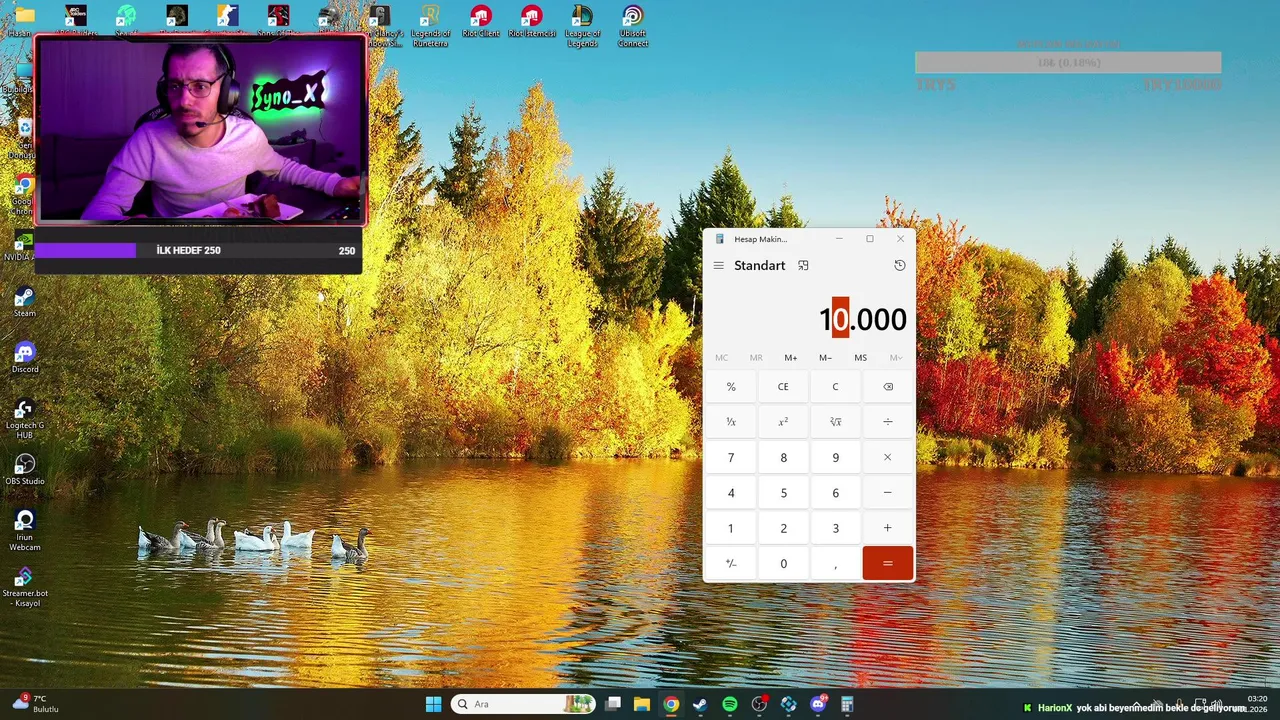Open the Hasan folder on desktop
This screenshot has height=720, width=1280.
tap(23, 21)
